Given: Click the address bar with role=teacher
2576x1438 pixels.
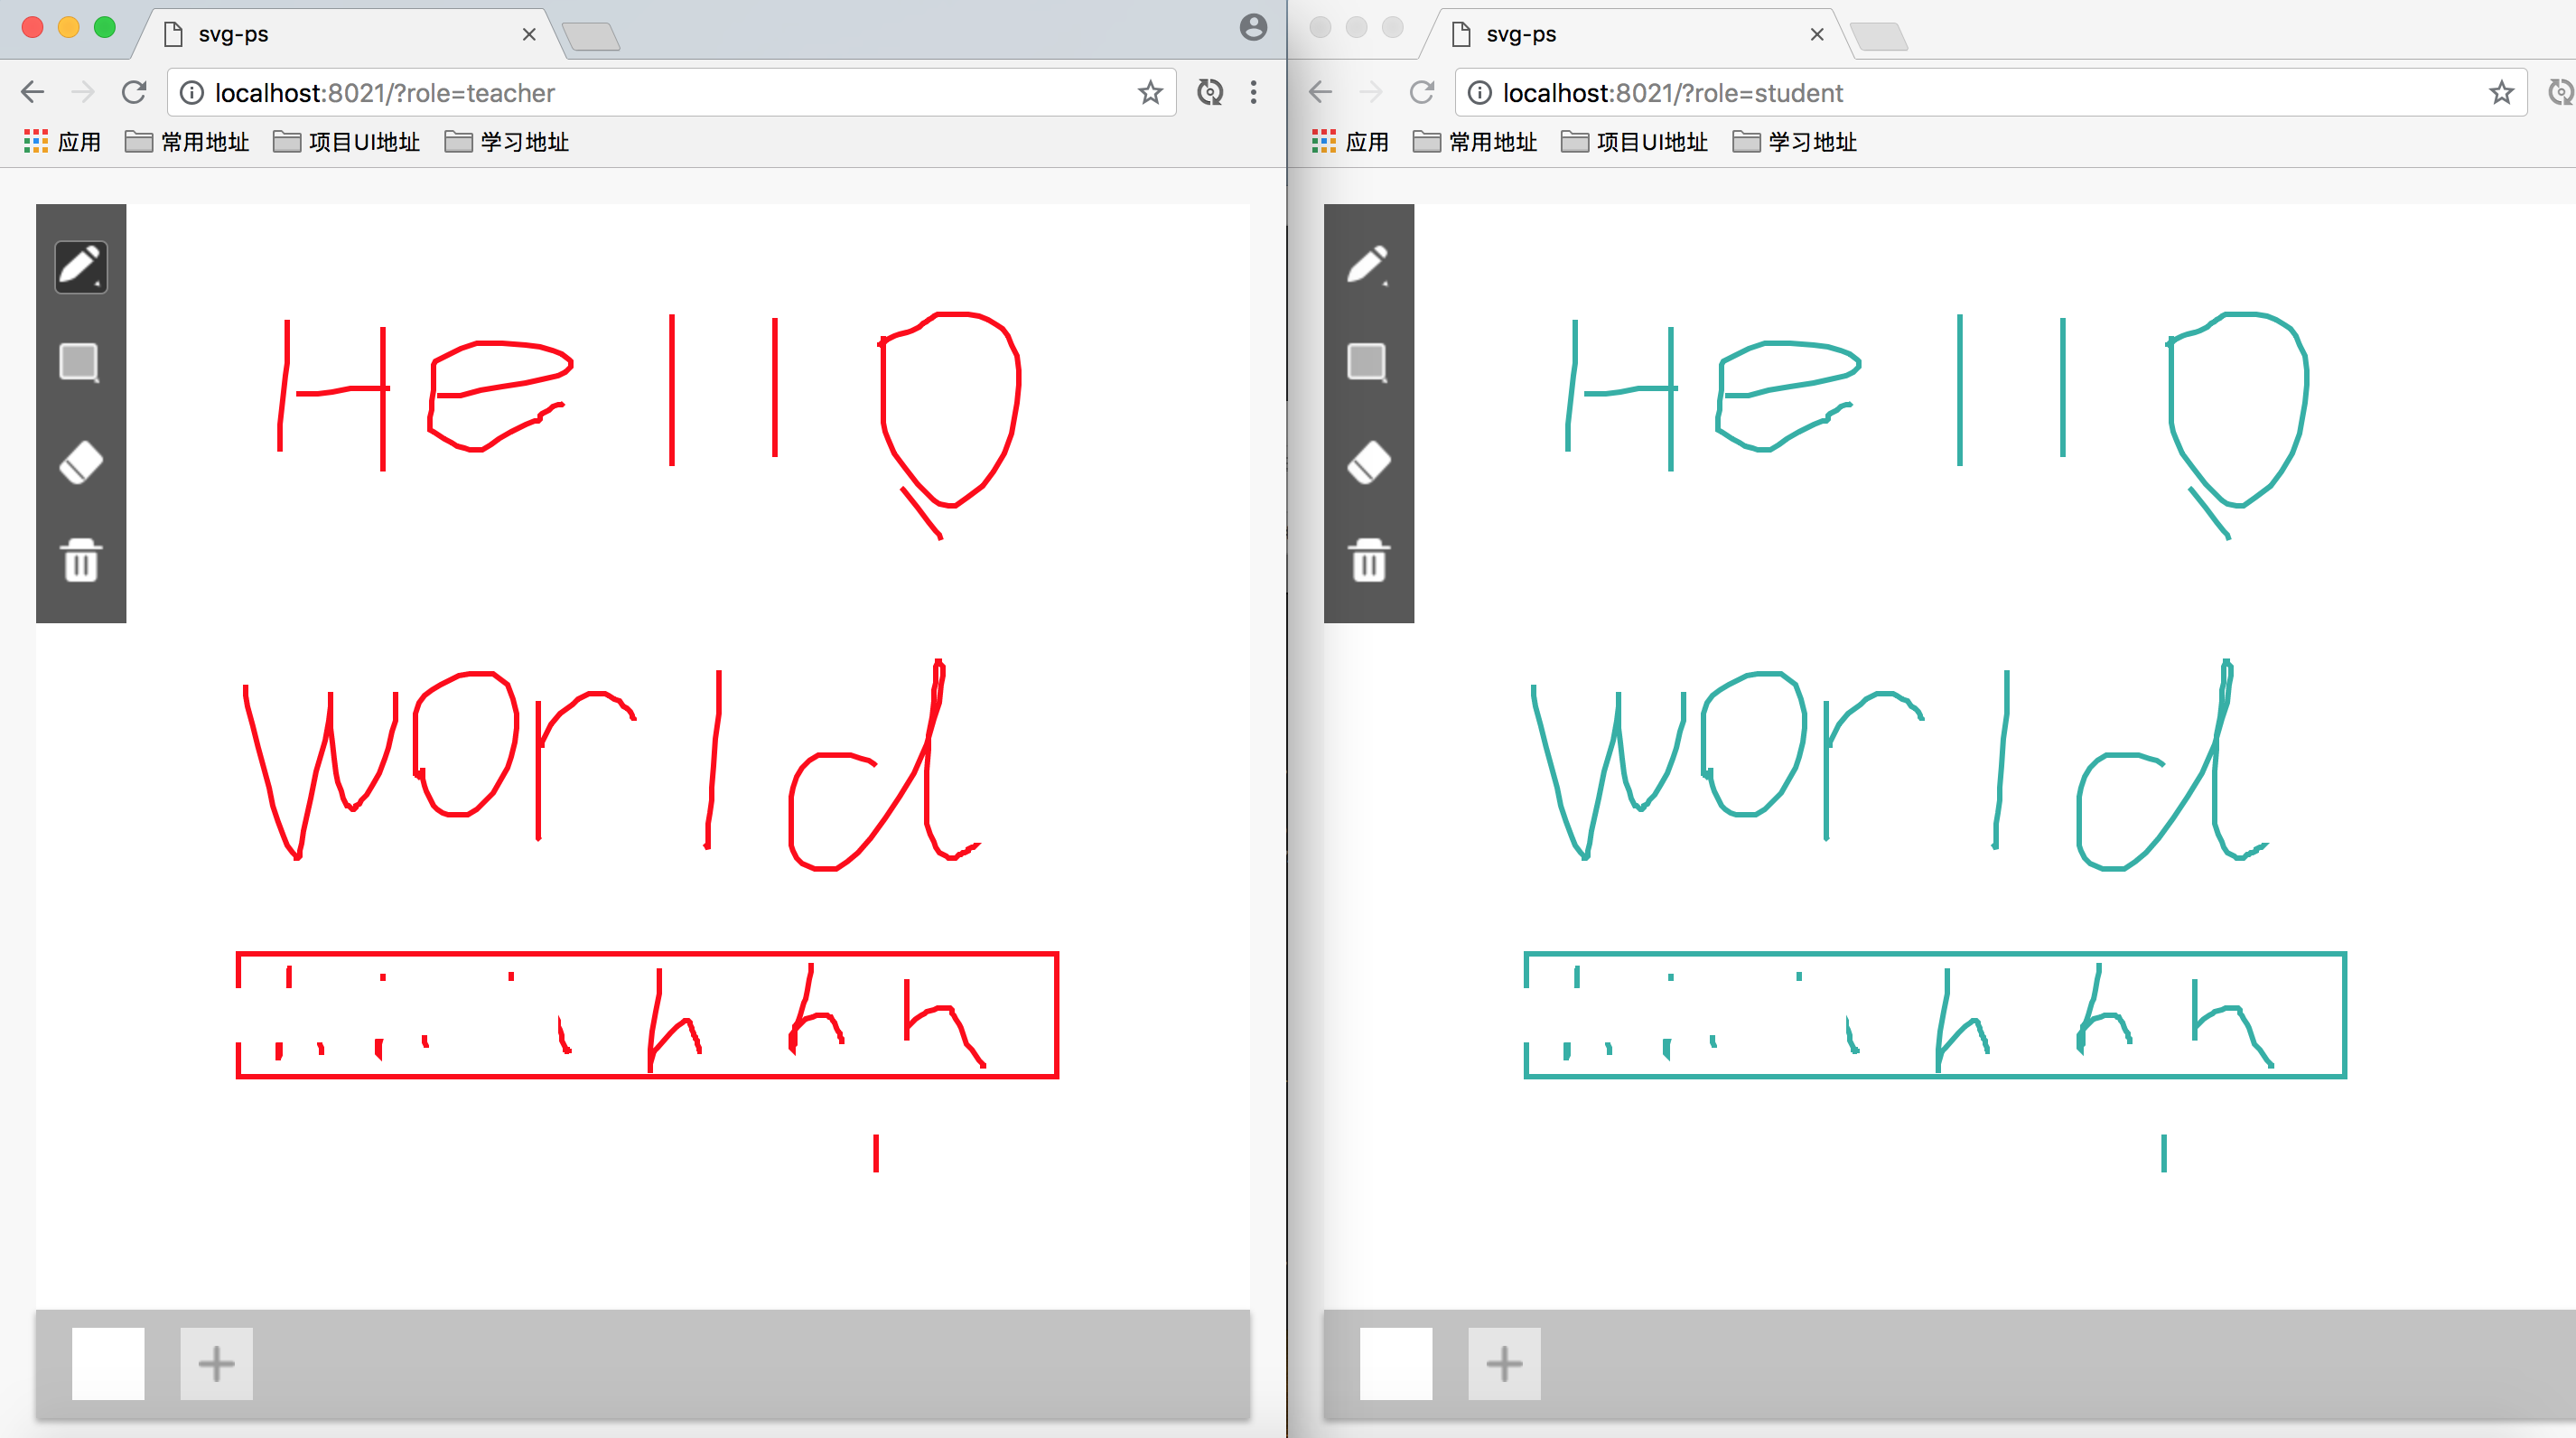Looking at the screenshot, I should click(x=671, y=93).
